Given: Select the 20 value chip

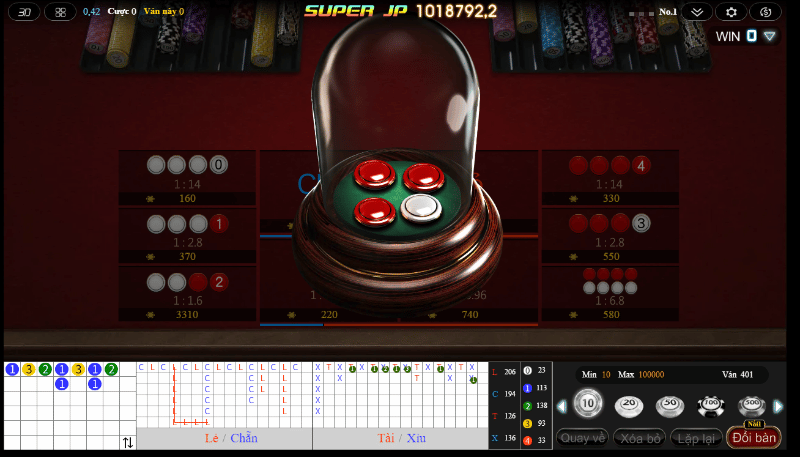Looking at the screenshot, I should pos(629,405).
